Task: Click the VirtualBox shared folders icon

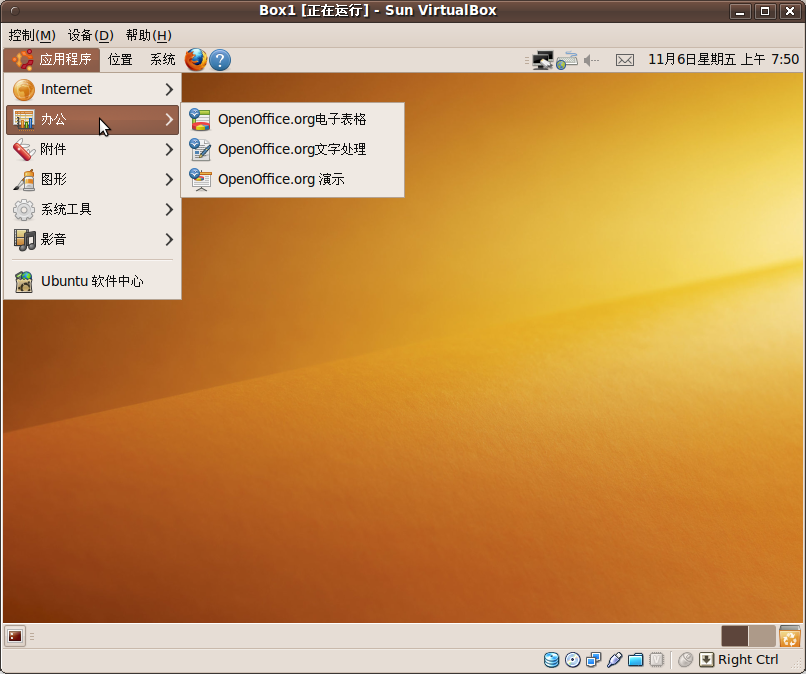Action: pyautogui.click(x=636, y=660)
